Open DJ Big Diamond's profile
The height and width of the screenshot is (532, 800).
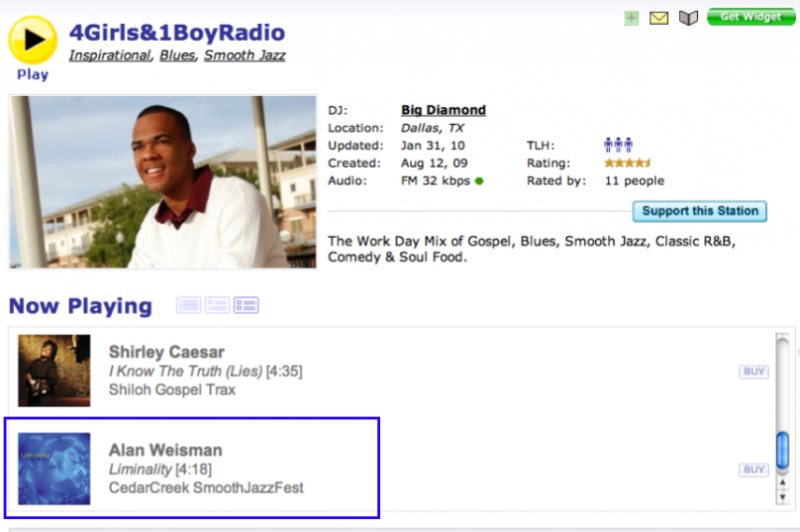[443, 110]
